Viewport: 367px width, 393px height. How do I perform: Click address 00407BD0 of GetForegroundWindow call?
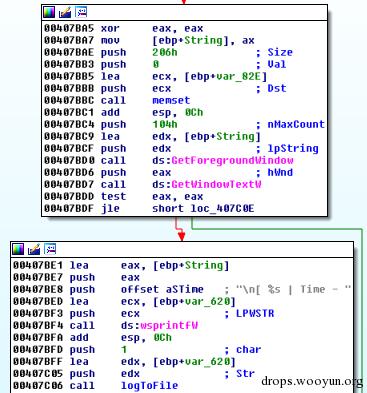pos(69,160)
